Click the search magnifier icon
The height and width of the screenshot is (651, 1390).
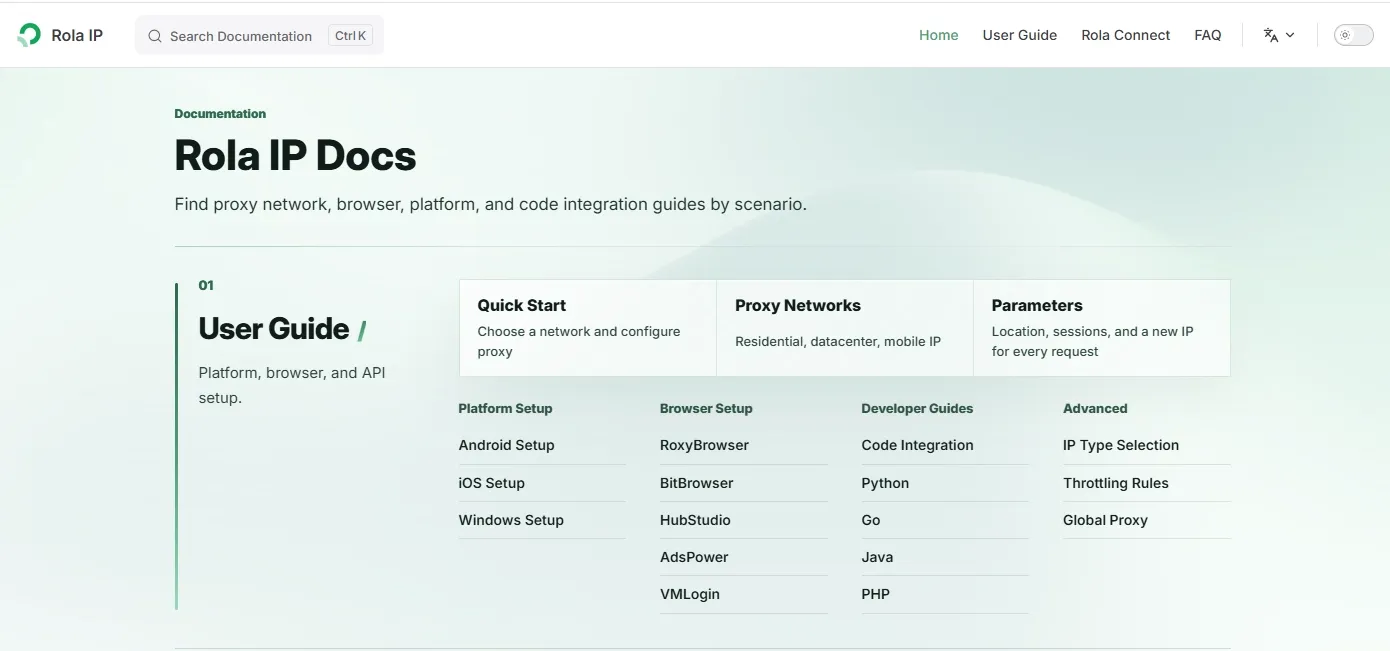point(155,36)
